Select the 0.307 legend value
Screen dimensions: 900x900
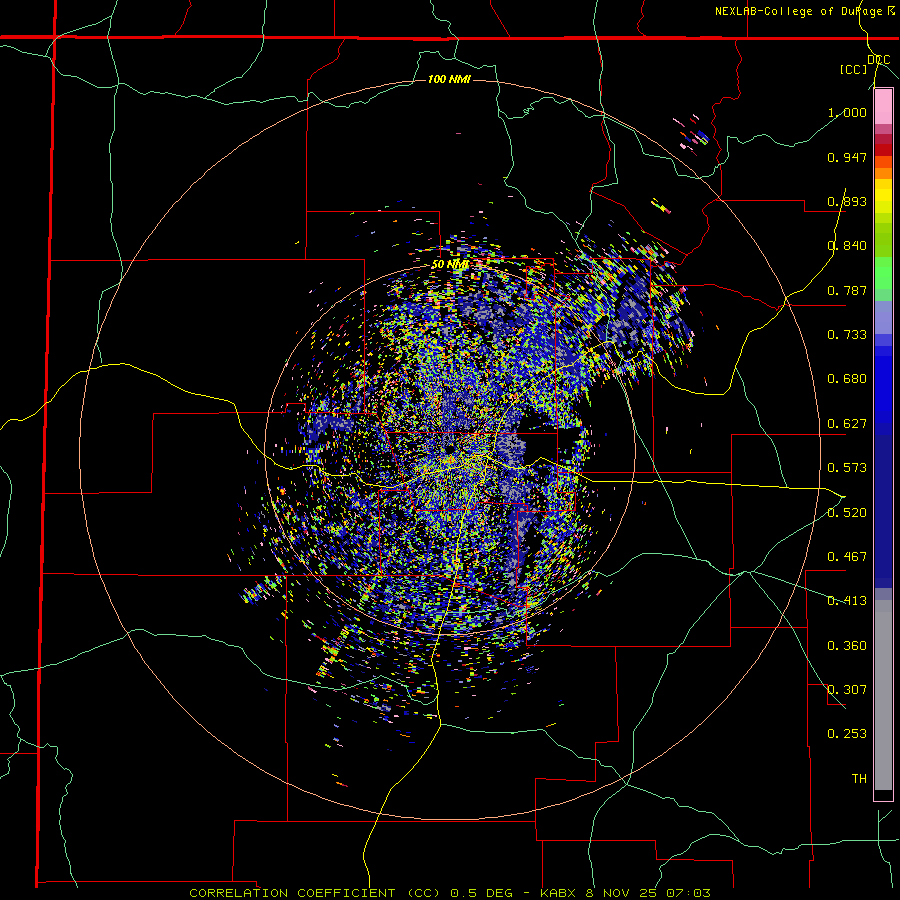(x=847, y=690)
